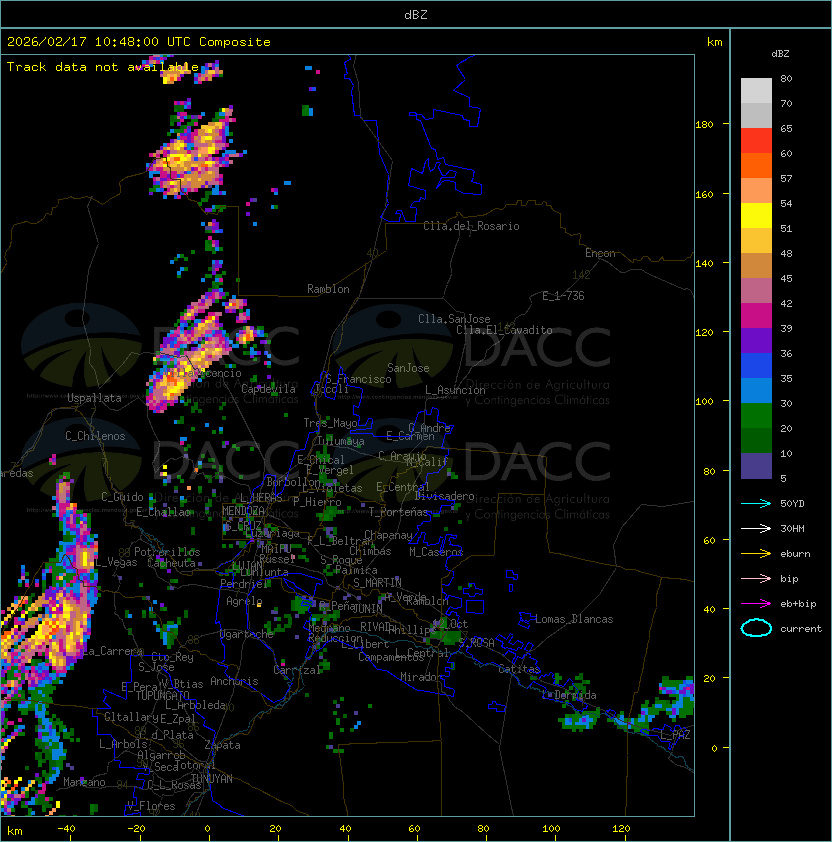The image size is (832, 842).
Task: Click the magenta eb+bip arrow in legend
Action: [756, 604]
